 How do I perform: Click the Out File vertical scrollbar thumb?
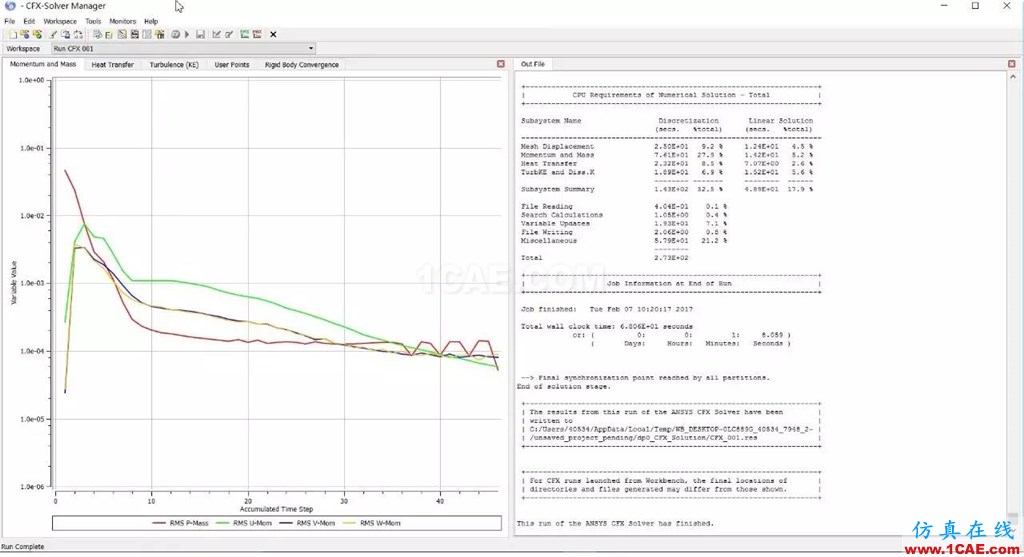click(x=1013, y=517)
